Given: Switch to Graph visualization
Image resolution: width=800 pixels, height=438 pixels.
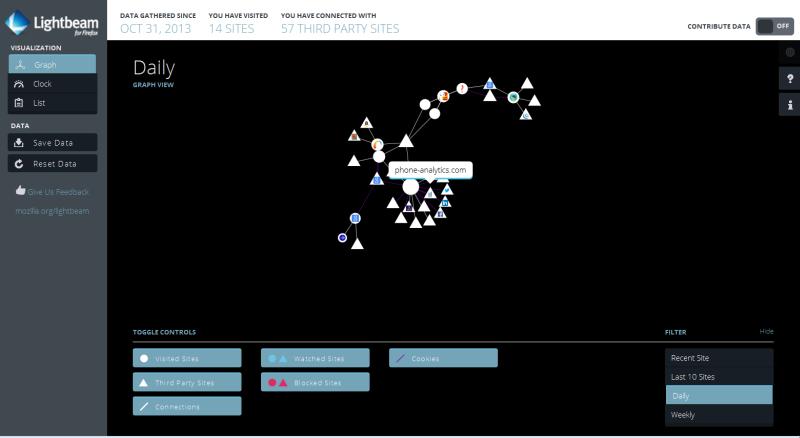Looking at the screenshot, I should [x=52, y=65].
